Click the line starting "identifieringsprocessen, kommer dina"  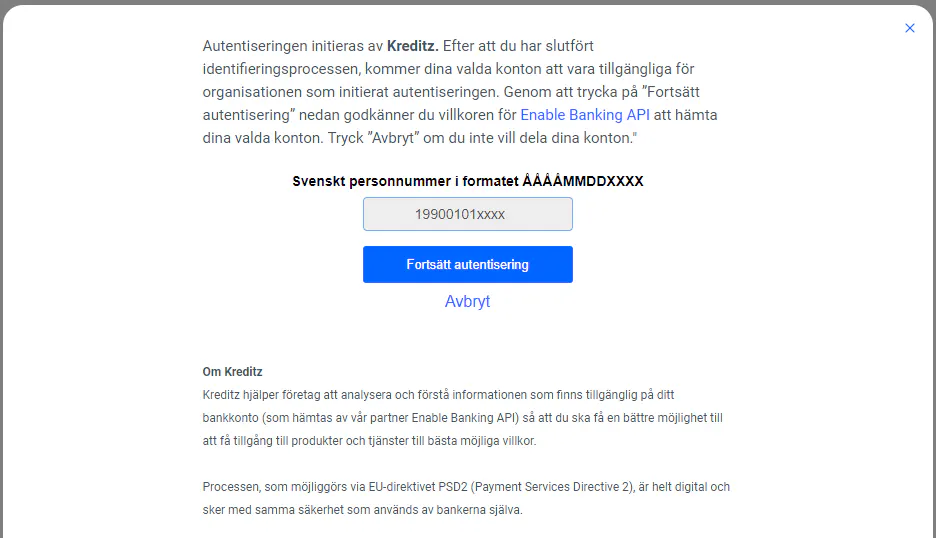pos(448,69)
